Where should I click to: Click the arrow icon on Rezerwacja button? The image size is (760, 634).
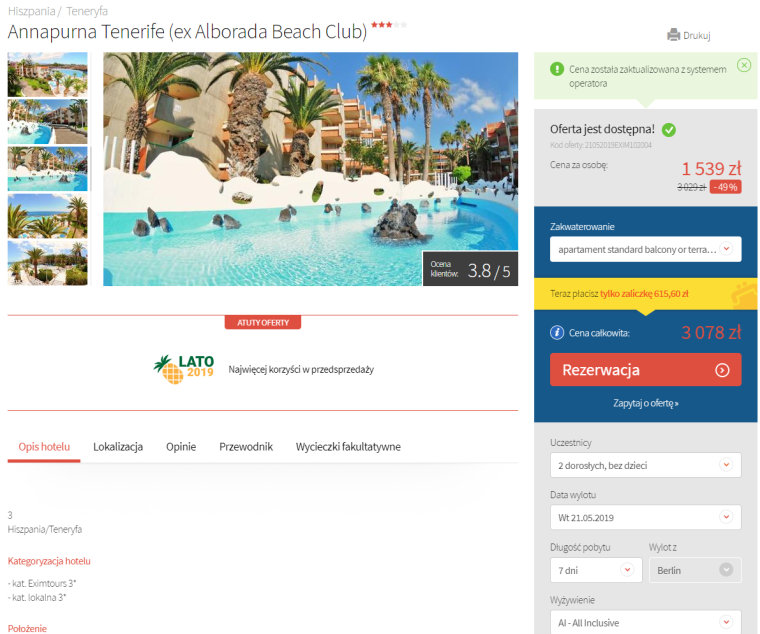[722, 370]
